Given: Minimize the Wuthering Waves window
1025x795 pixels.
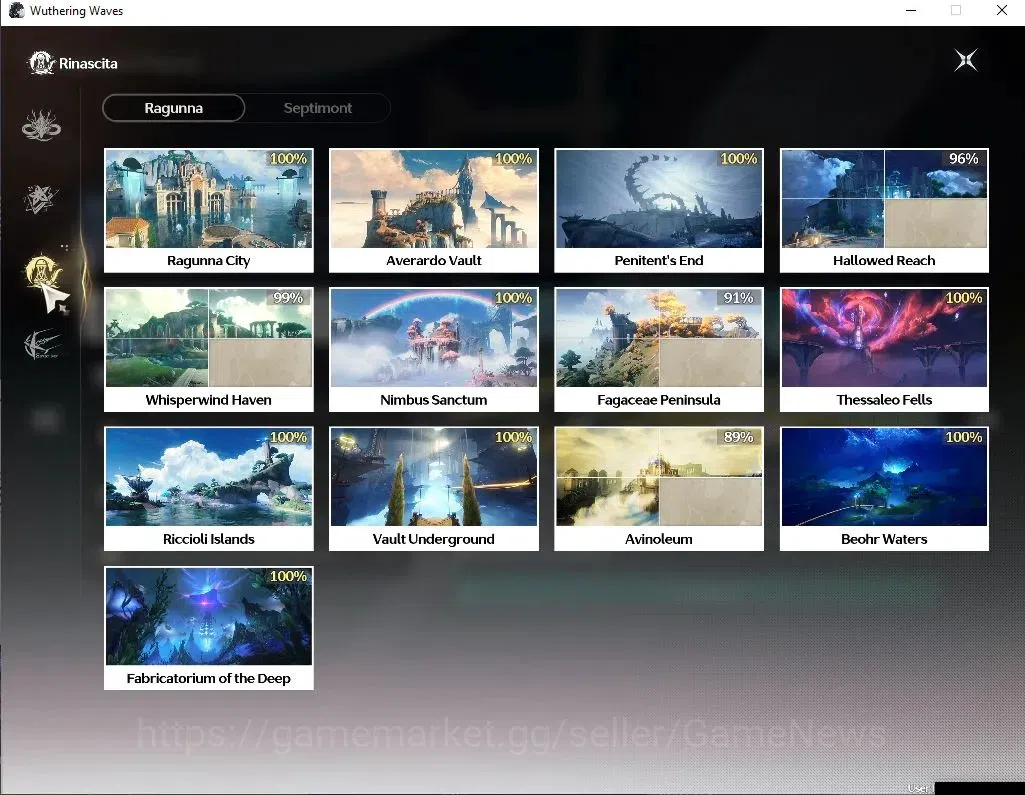Looking at the screenshot, I should point(911,10).
